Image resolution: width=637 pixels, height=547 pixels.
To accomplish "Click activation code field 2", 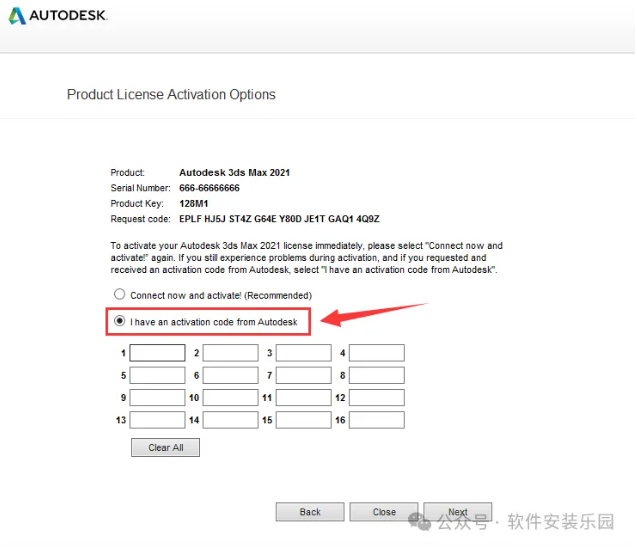I will tap(230, 353).
